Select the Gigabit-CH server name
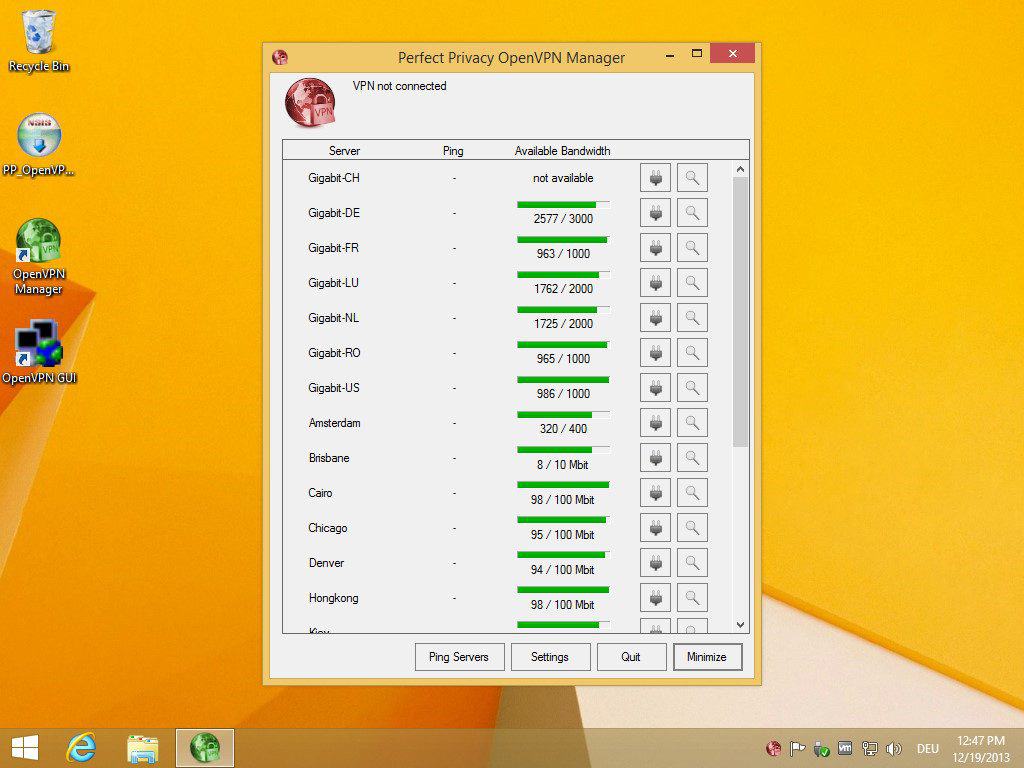This screenshot has width=1024, height=768. point(334,178)
